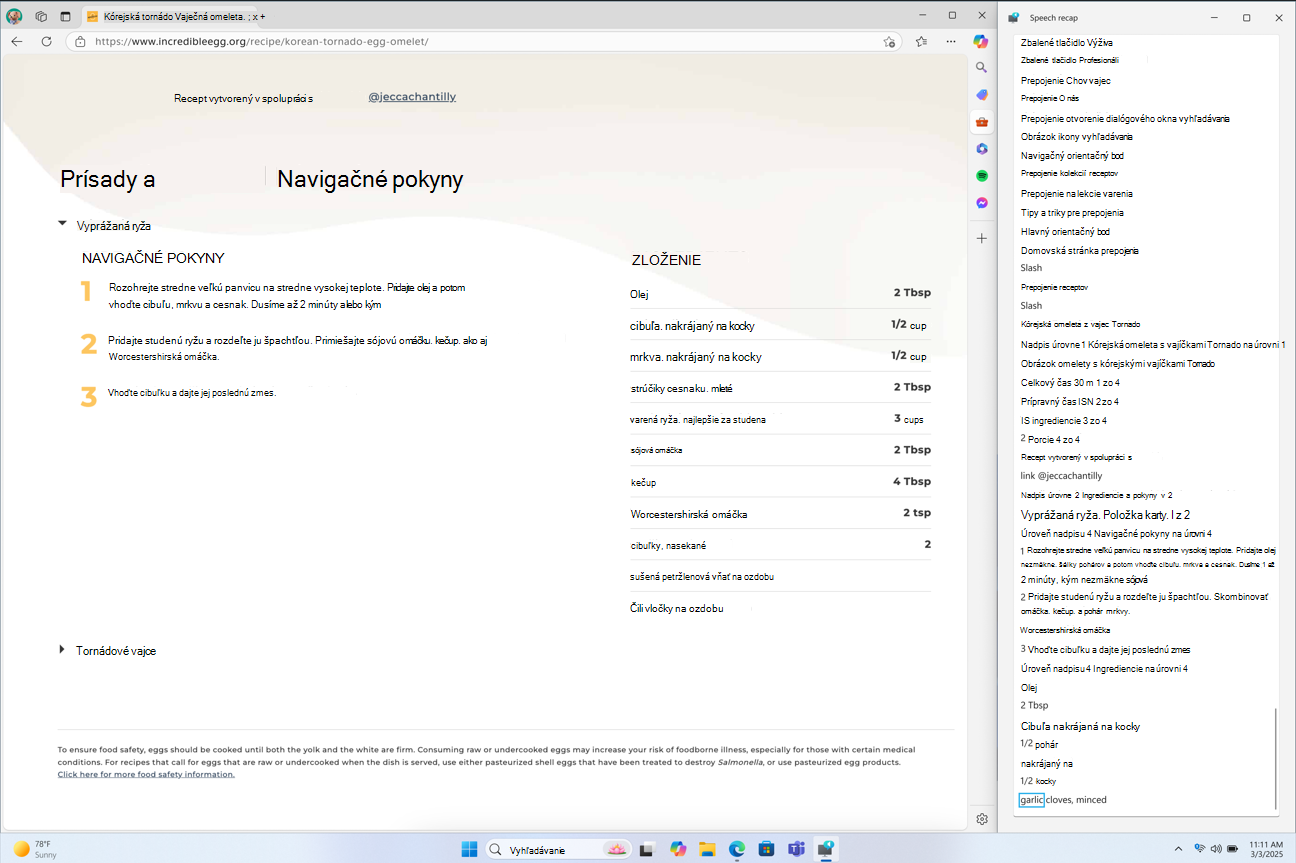Switch to Microsoft Edge on the taskbar

(x=737, y=849)
